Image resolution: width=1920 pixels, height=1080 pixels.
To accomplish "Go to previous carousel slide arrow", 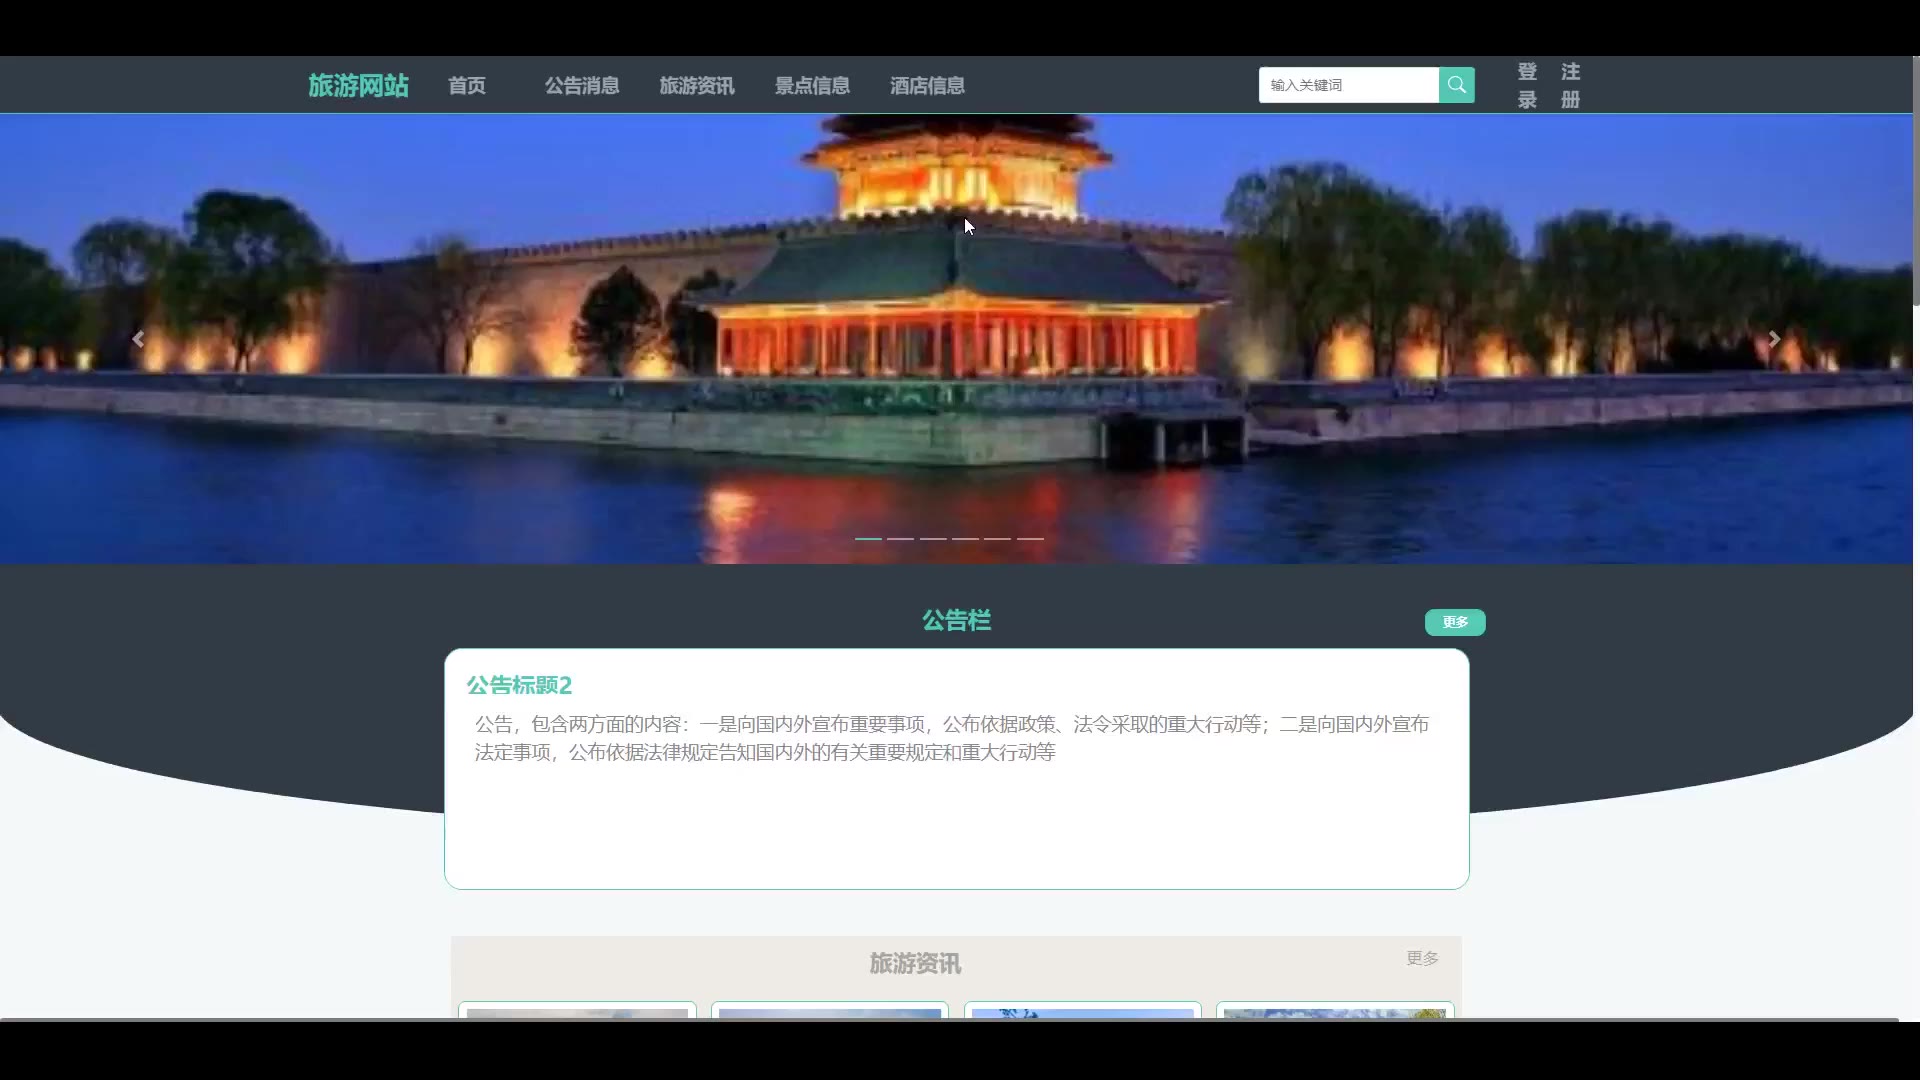I will pos(138,339).
